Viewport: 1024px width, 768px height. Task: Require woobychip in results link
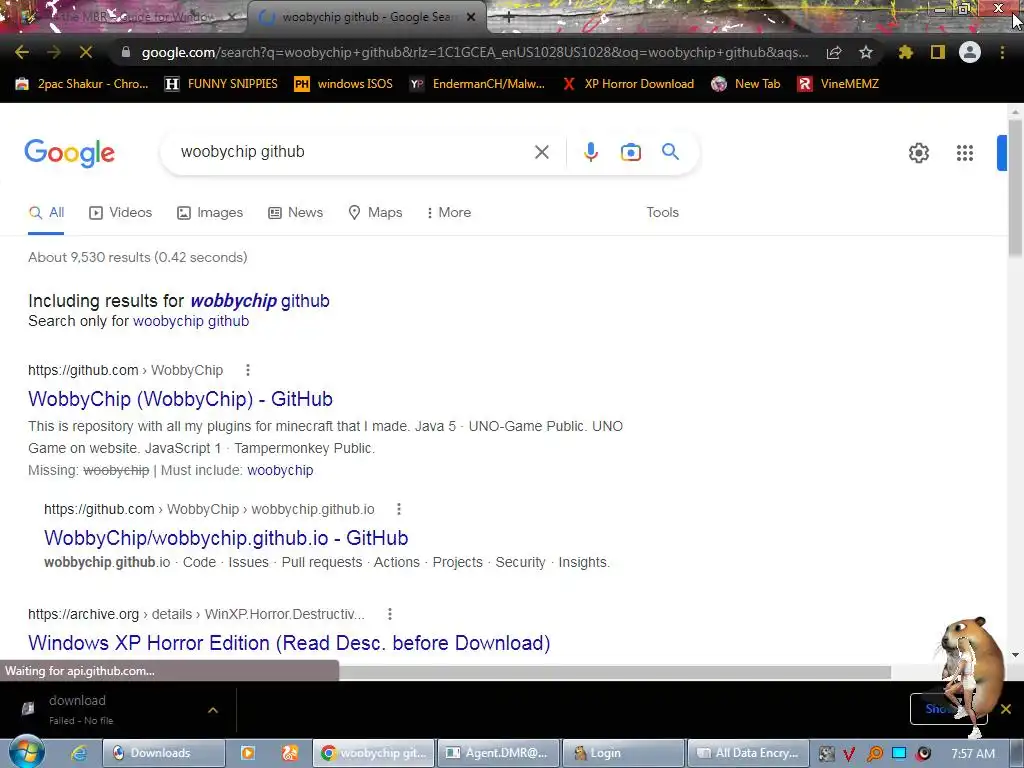coord(280,471)
